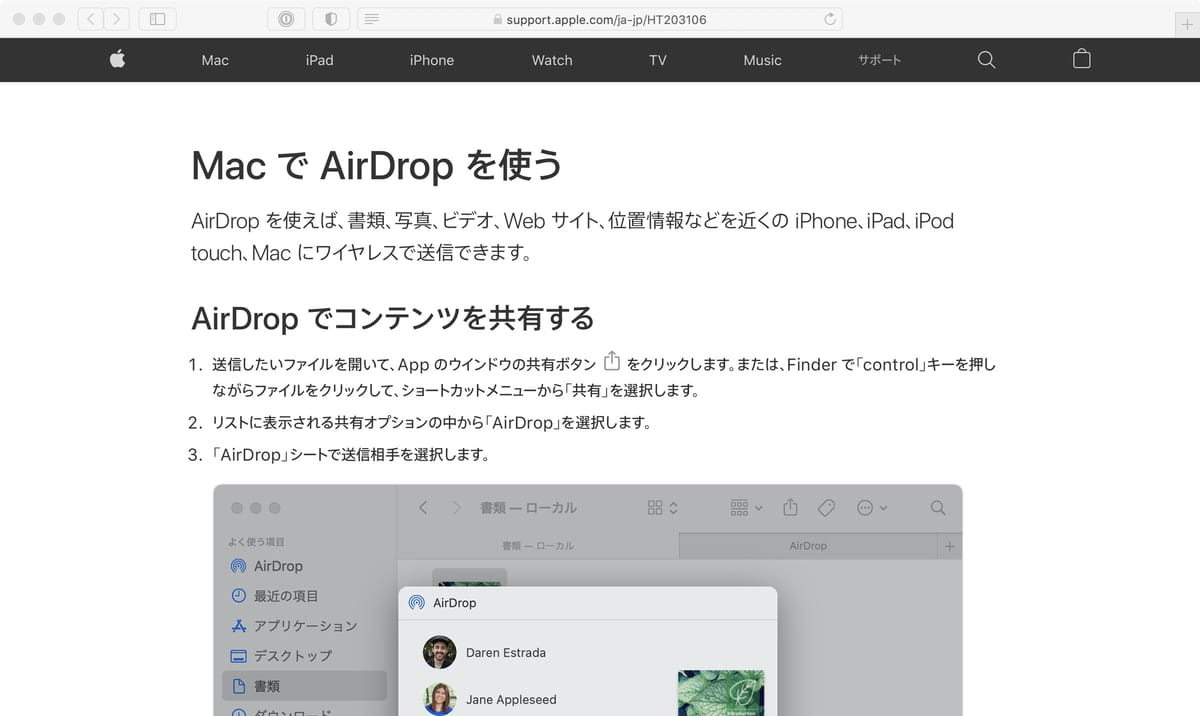Go forward with Safari's forward arrow

pos(117,19)
